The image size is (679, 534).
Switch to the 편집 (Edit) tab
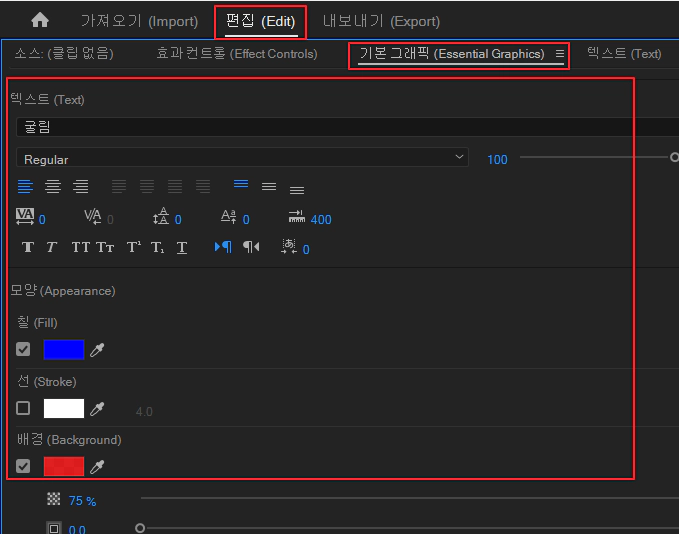tap(261, 21)
